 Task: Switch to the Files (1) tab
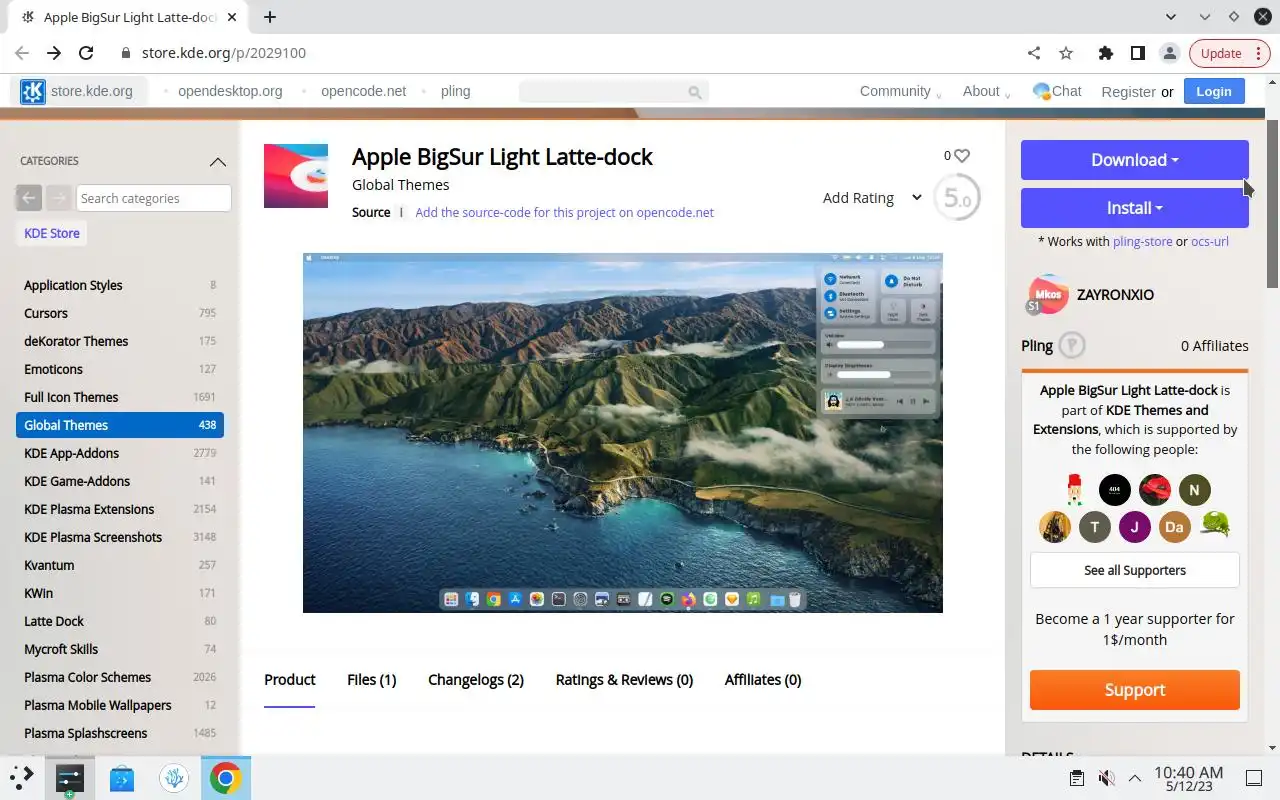pos(372,680)
